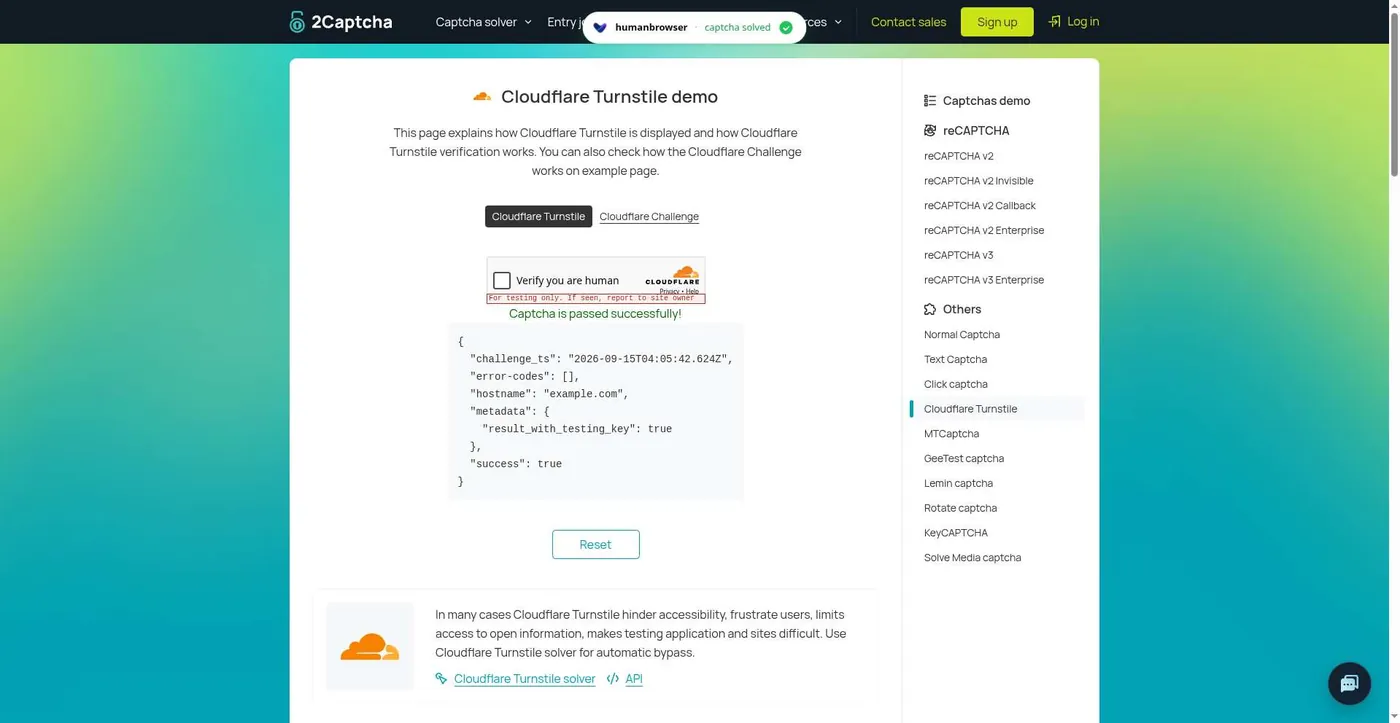The image size is (1400, 723).
Task: Open Contact sales link
Action: tap(908, 22)
